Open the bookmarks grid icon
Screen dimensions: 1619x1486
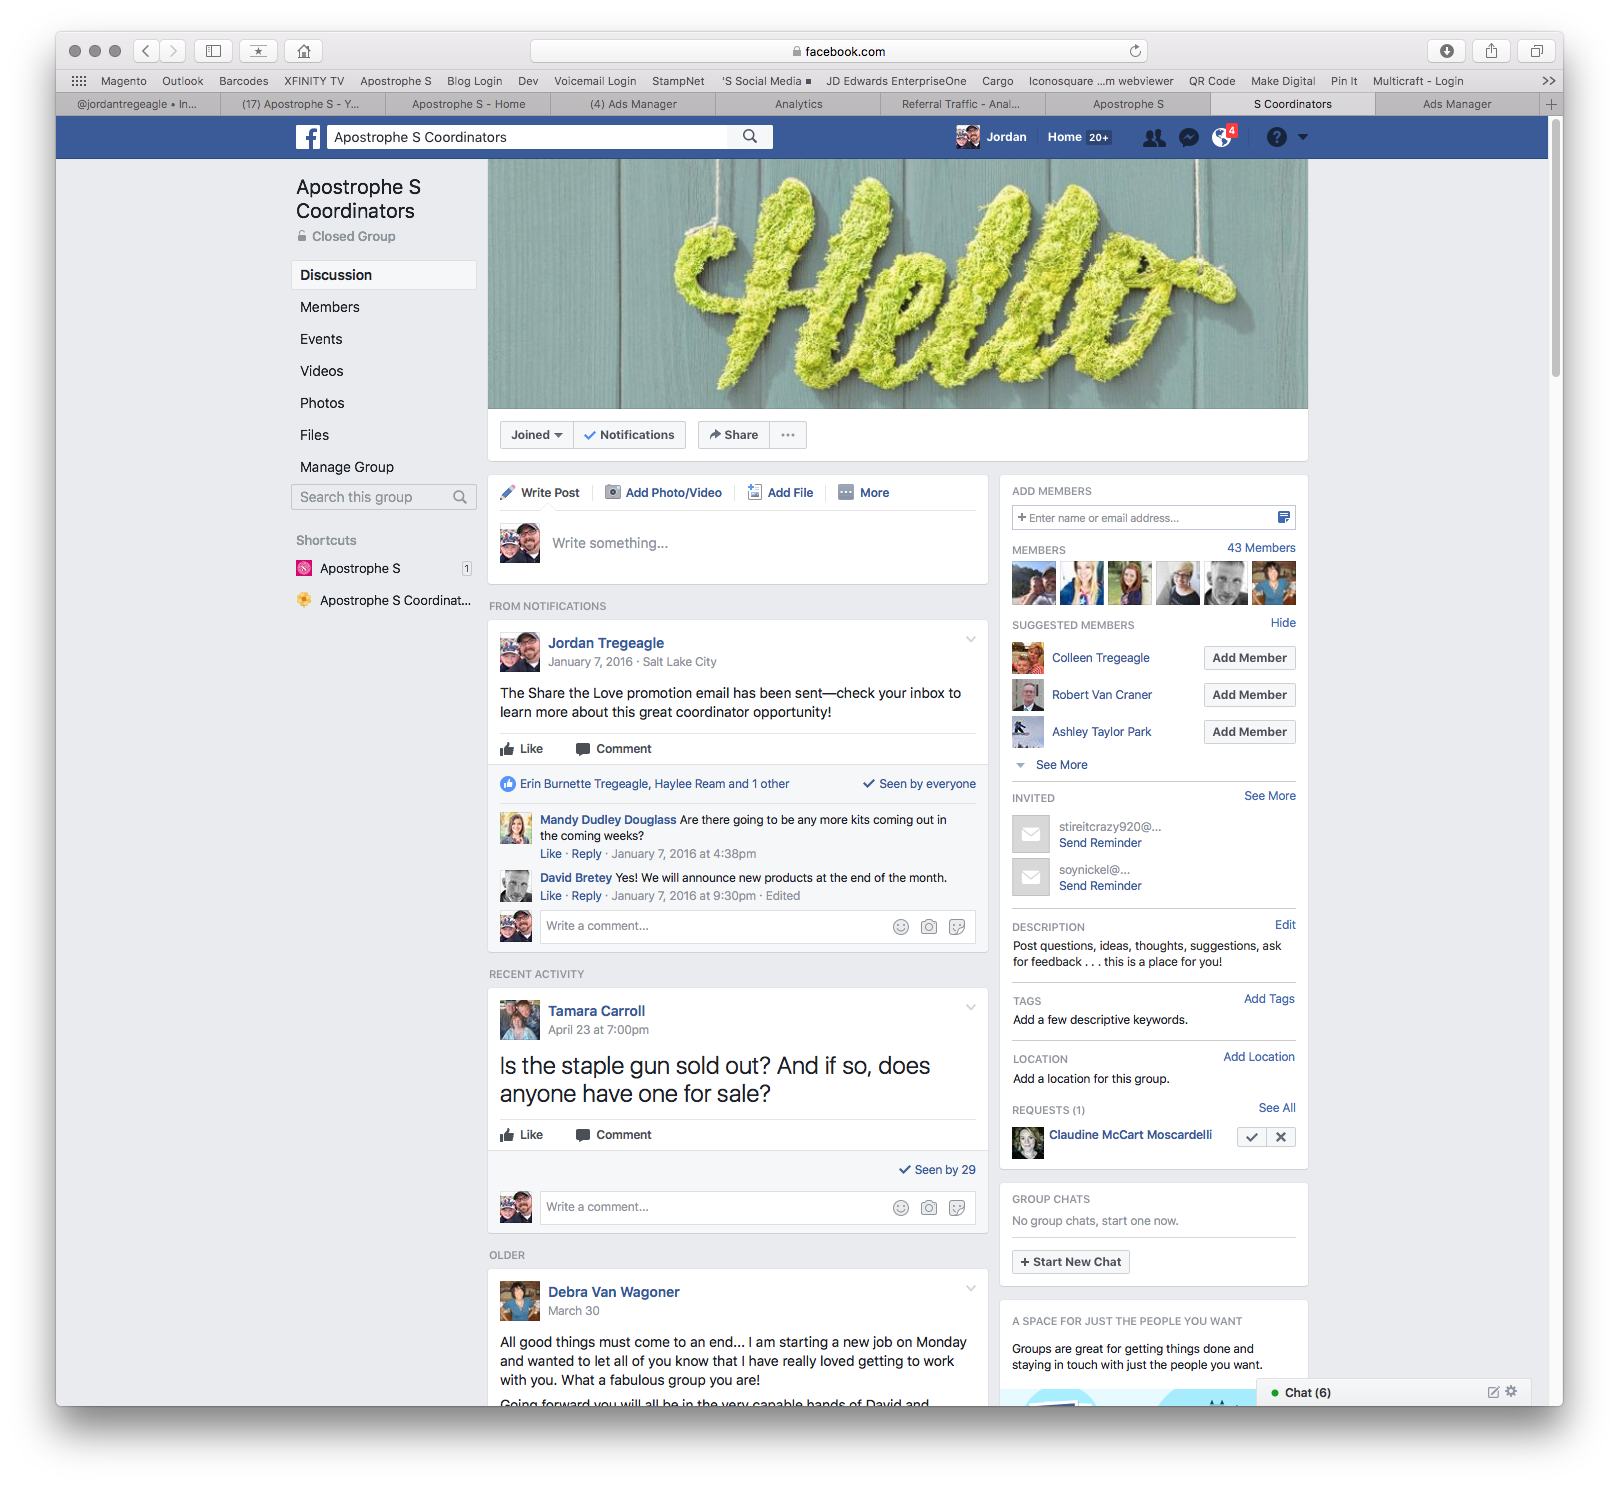[x=79, y=81]
